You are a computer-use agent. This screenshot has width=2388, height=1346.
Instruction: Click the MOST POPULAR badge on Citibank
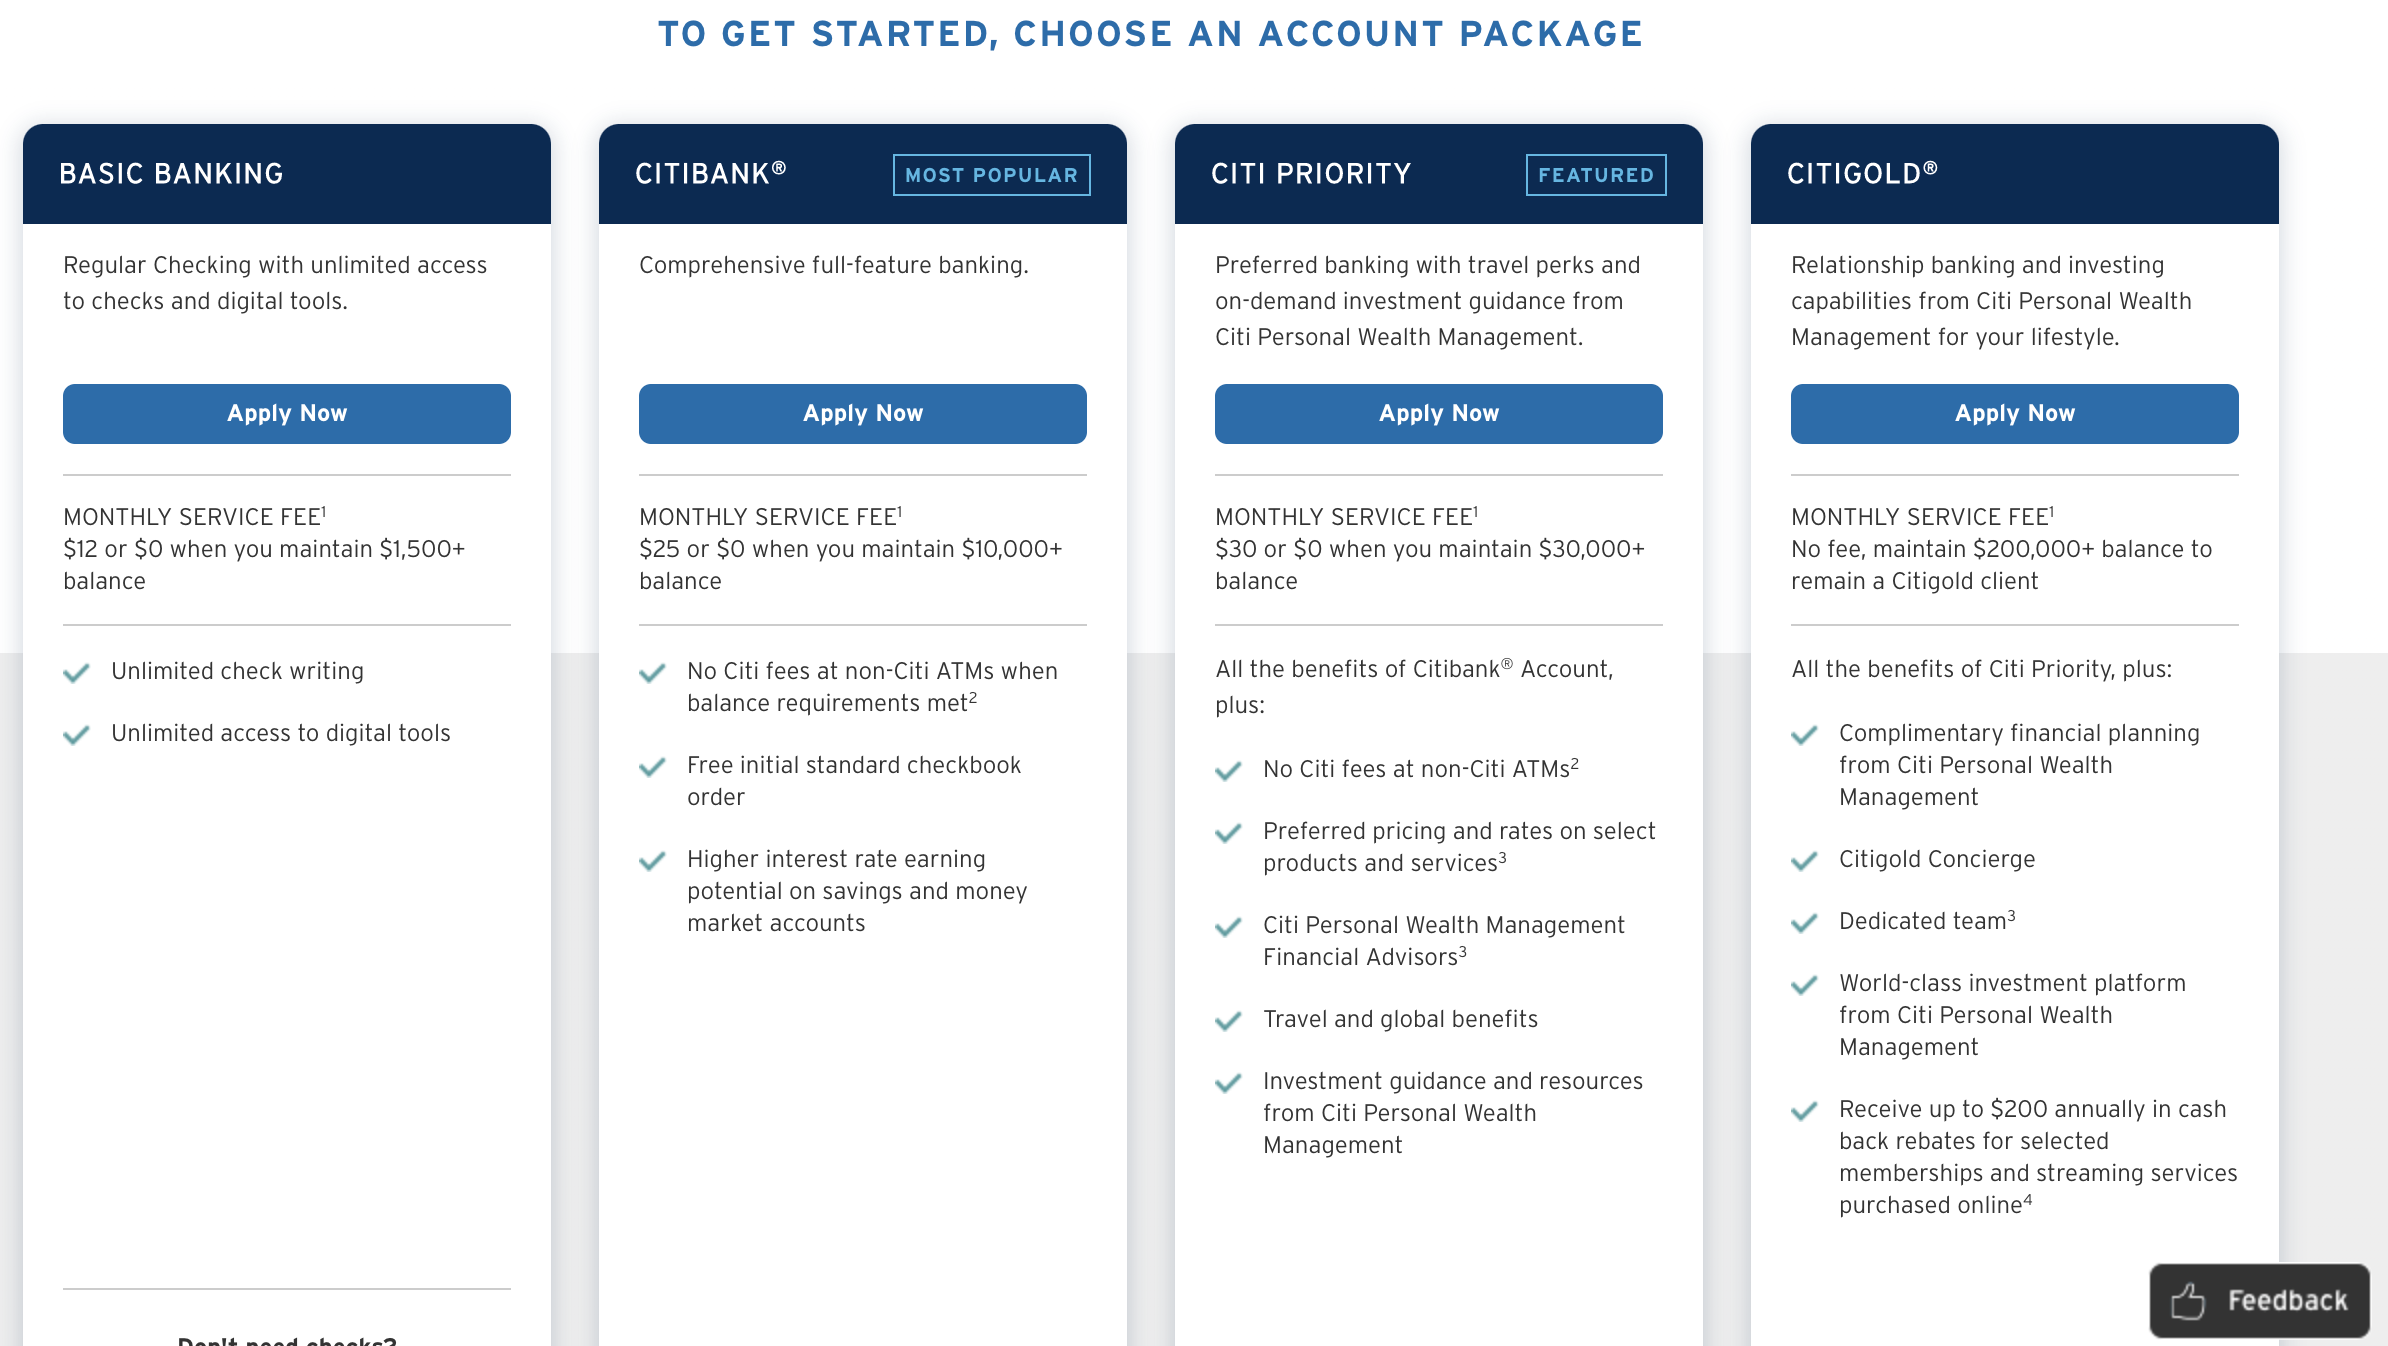point(991,175)
